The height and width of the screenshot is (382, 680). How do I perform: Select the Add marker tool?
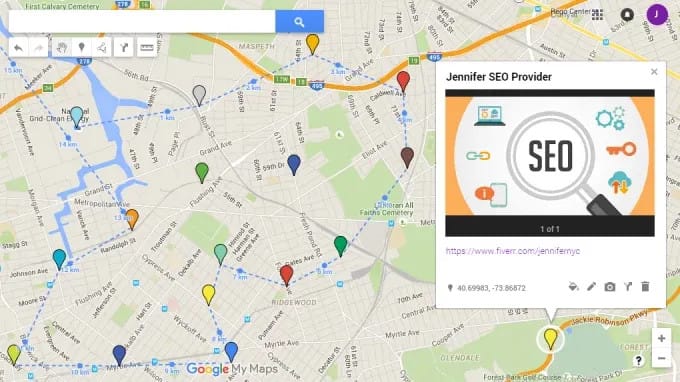(x=82, y=48)
